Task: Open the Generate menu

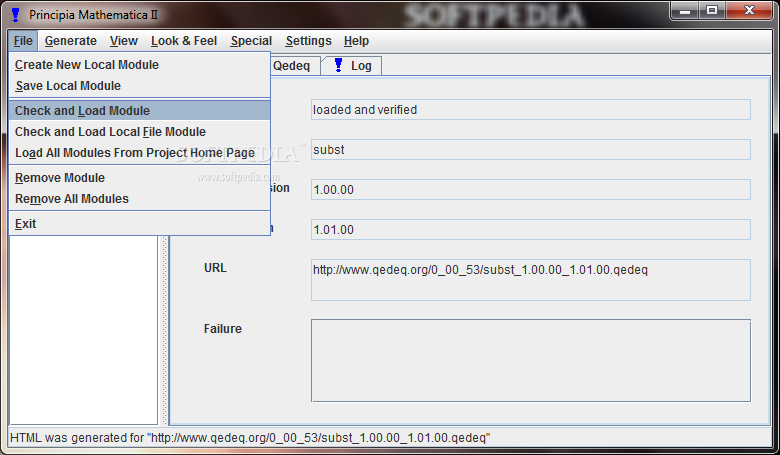Action: pos(71,41)
